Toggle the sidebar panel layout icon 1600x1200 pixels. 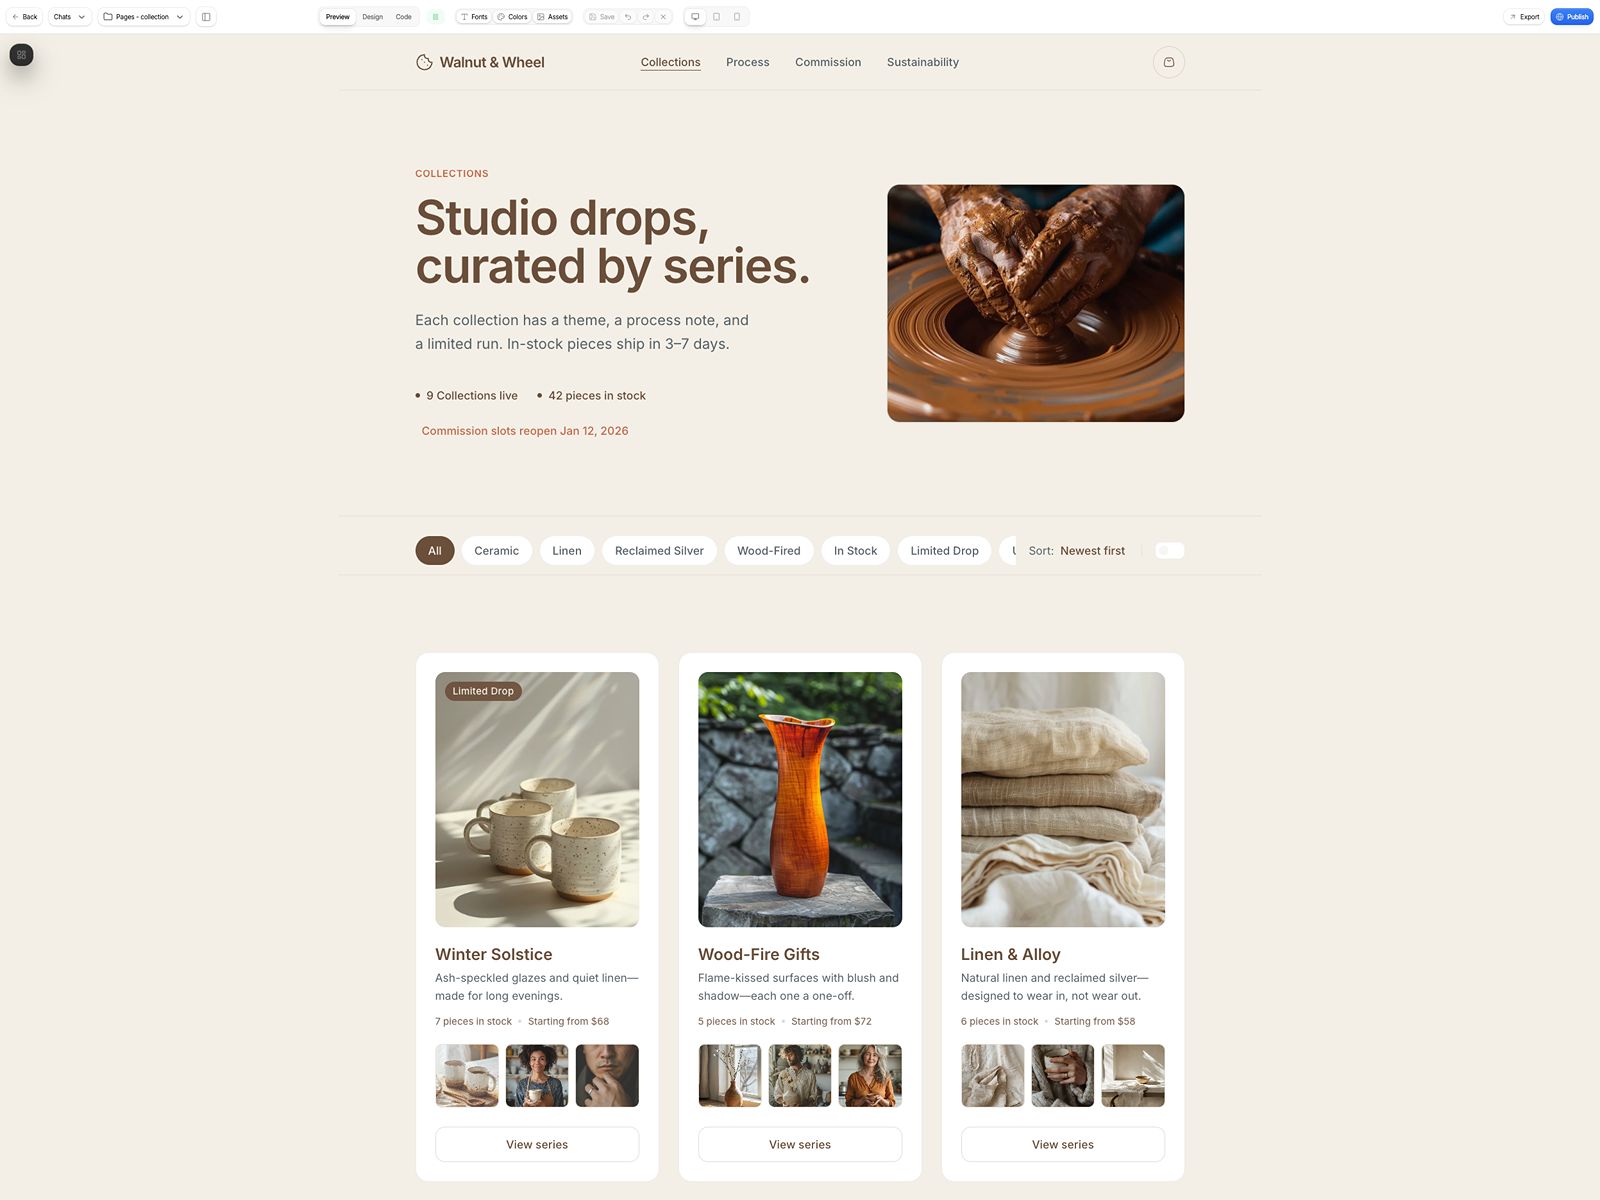[x=206, y=17]
